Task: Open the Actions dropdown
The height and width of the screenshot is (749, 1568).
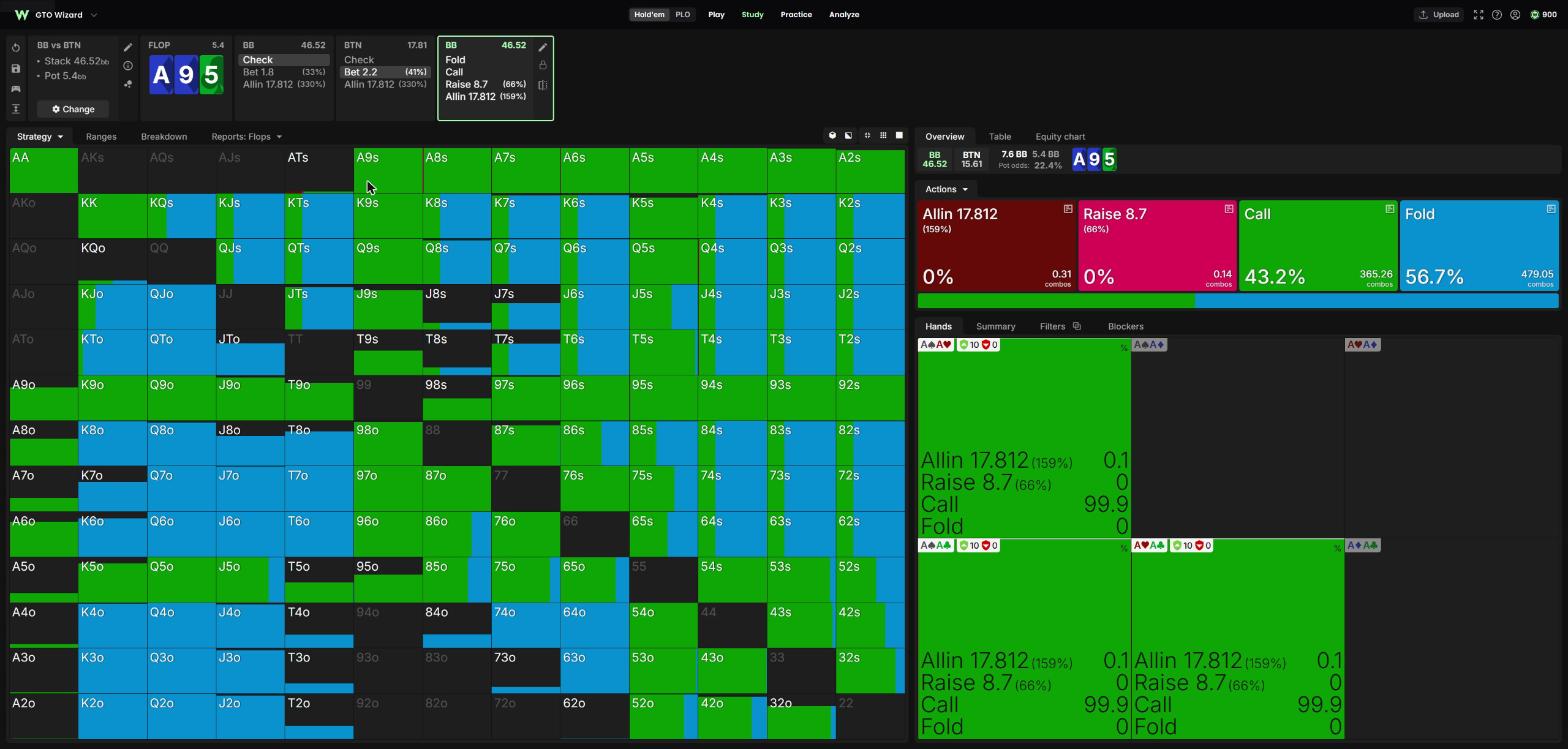Action: 946,189
